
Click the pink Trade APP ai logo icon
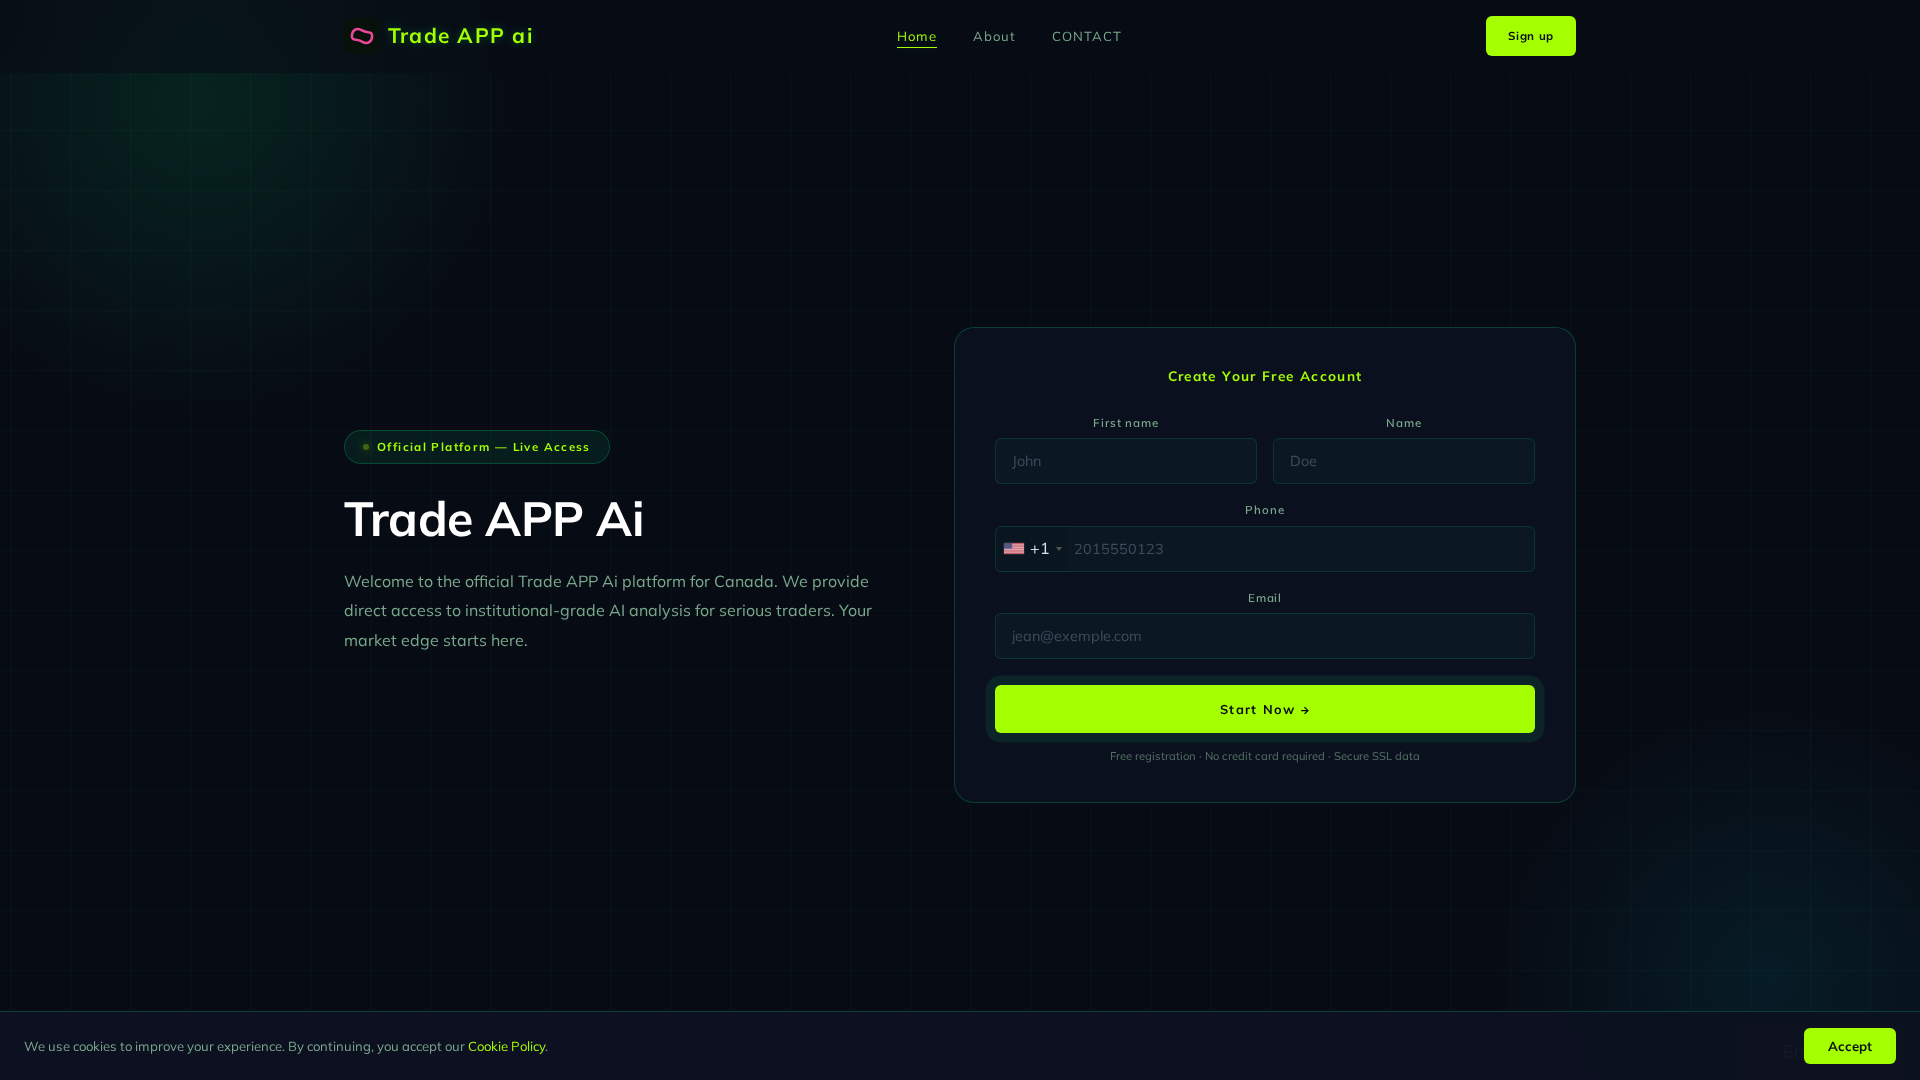coord(362,36)
